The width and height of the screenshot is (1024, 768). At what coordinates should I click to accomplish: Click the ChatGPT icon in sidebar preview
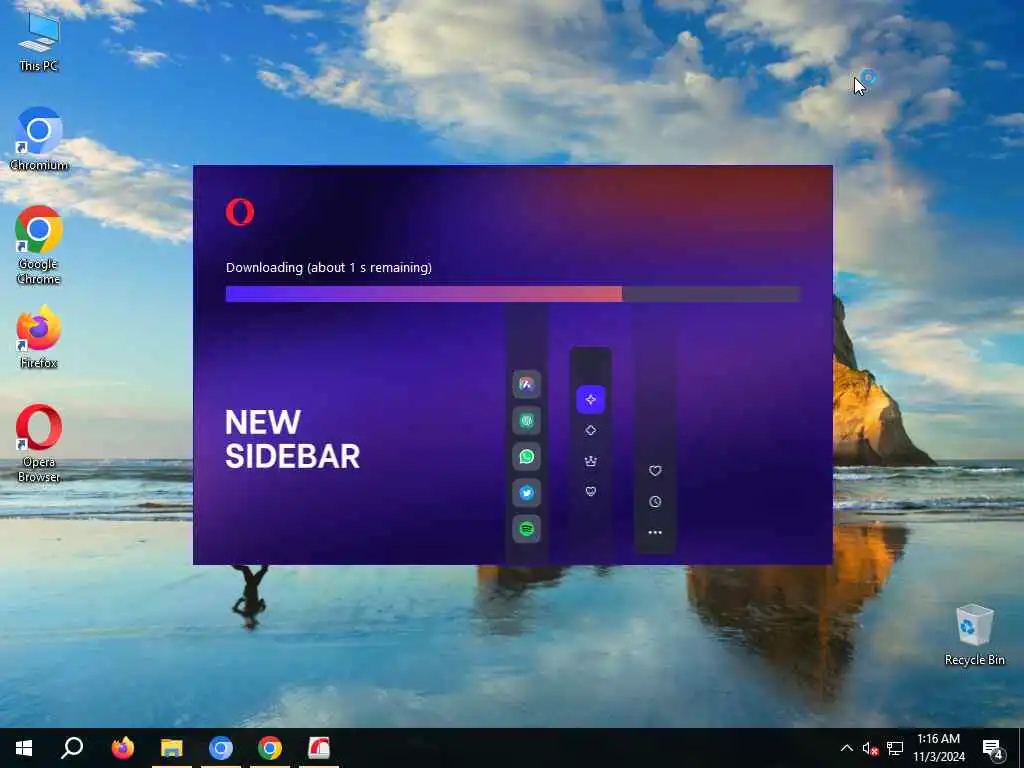pyautogui.click(x=526, y=421)
